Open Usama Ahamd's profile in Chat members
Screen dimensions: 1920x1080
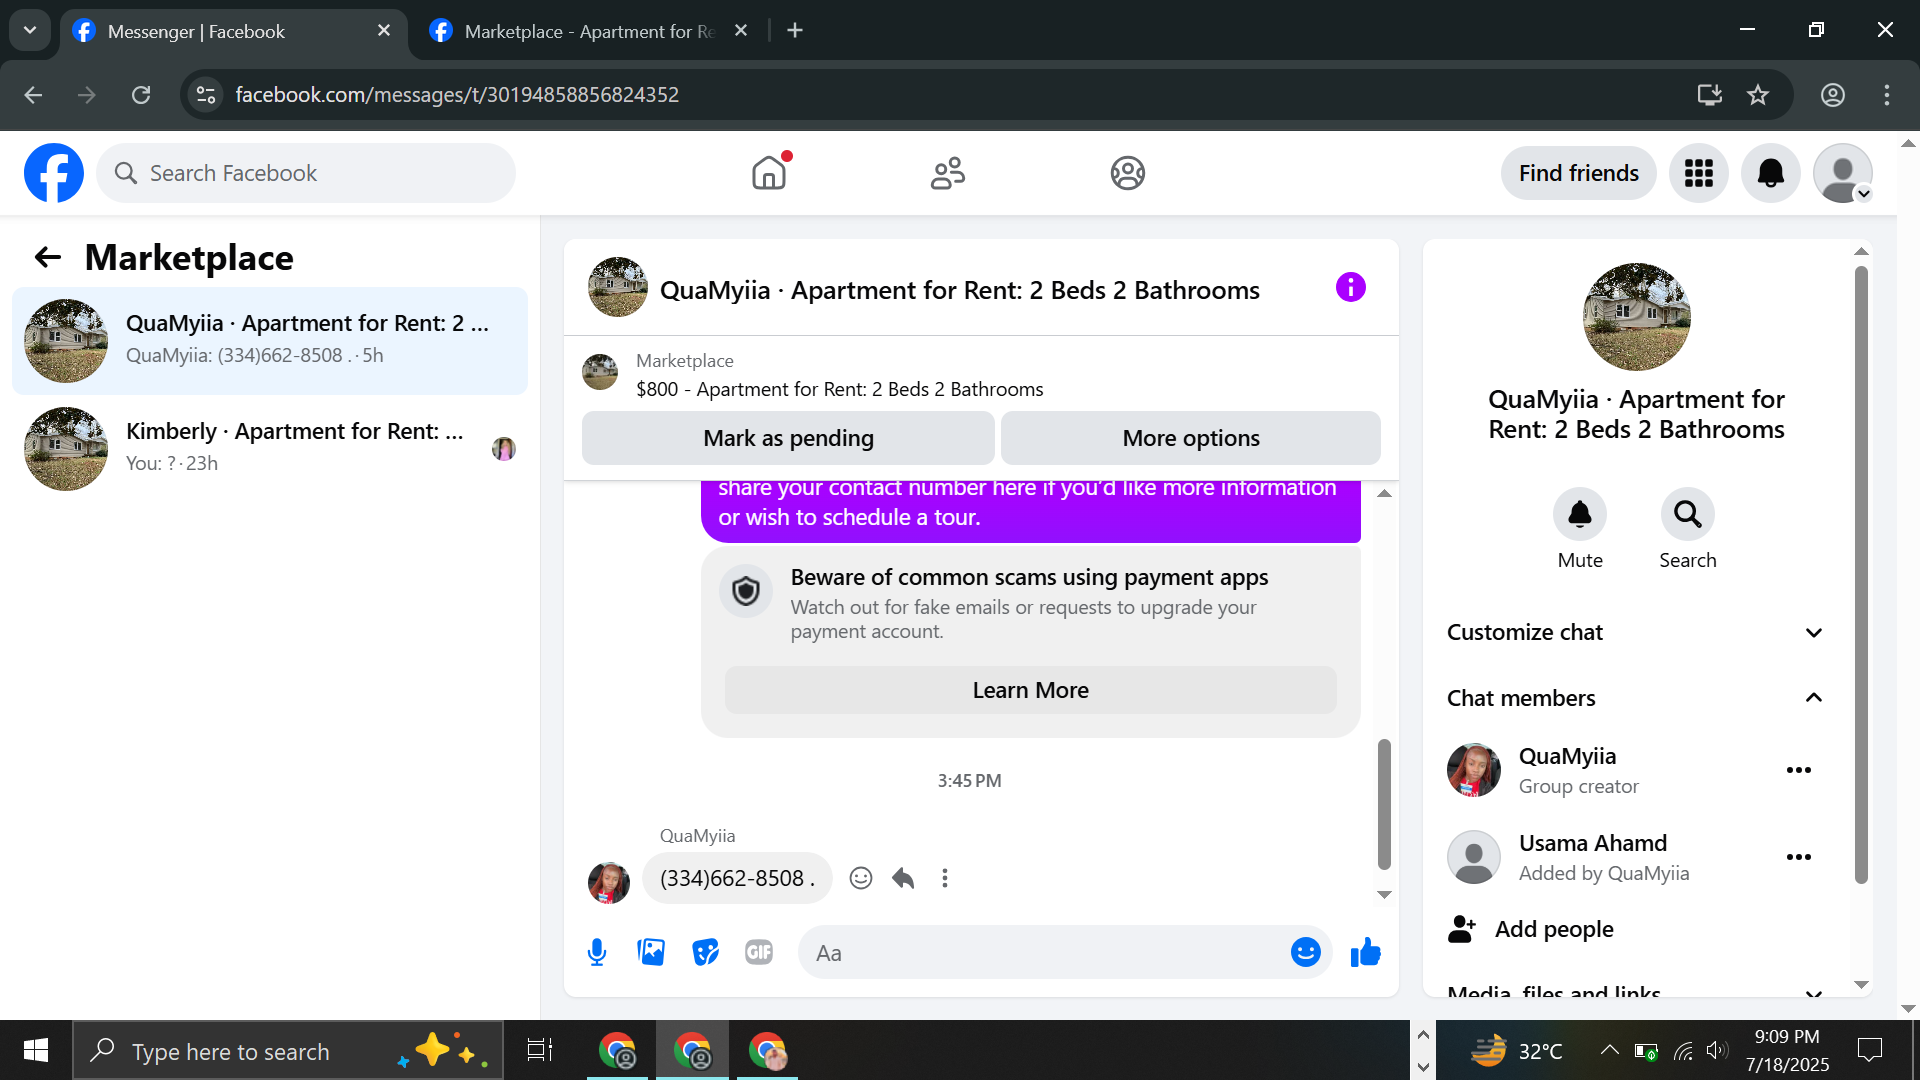tap(1568, 857)
